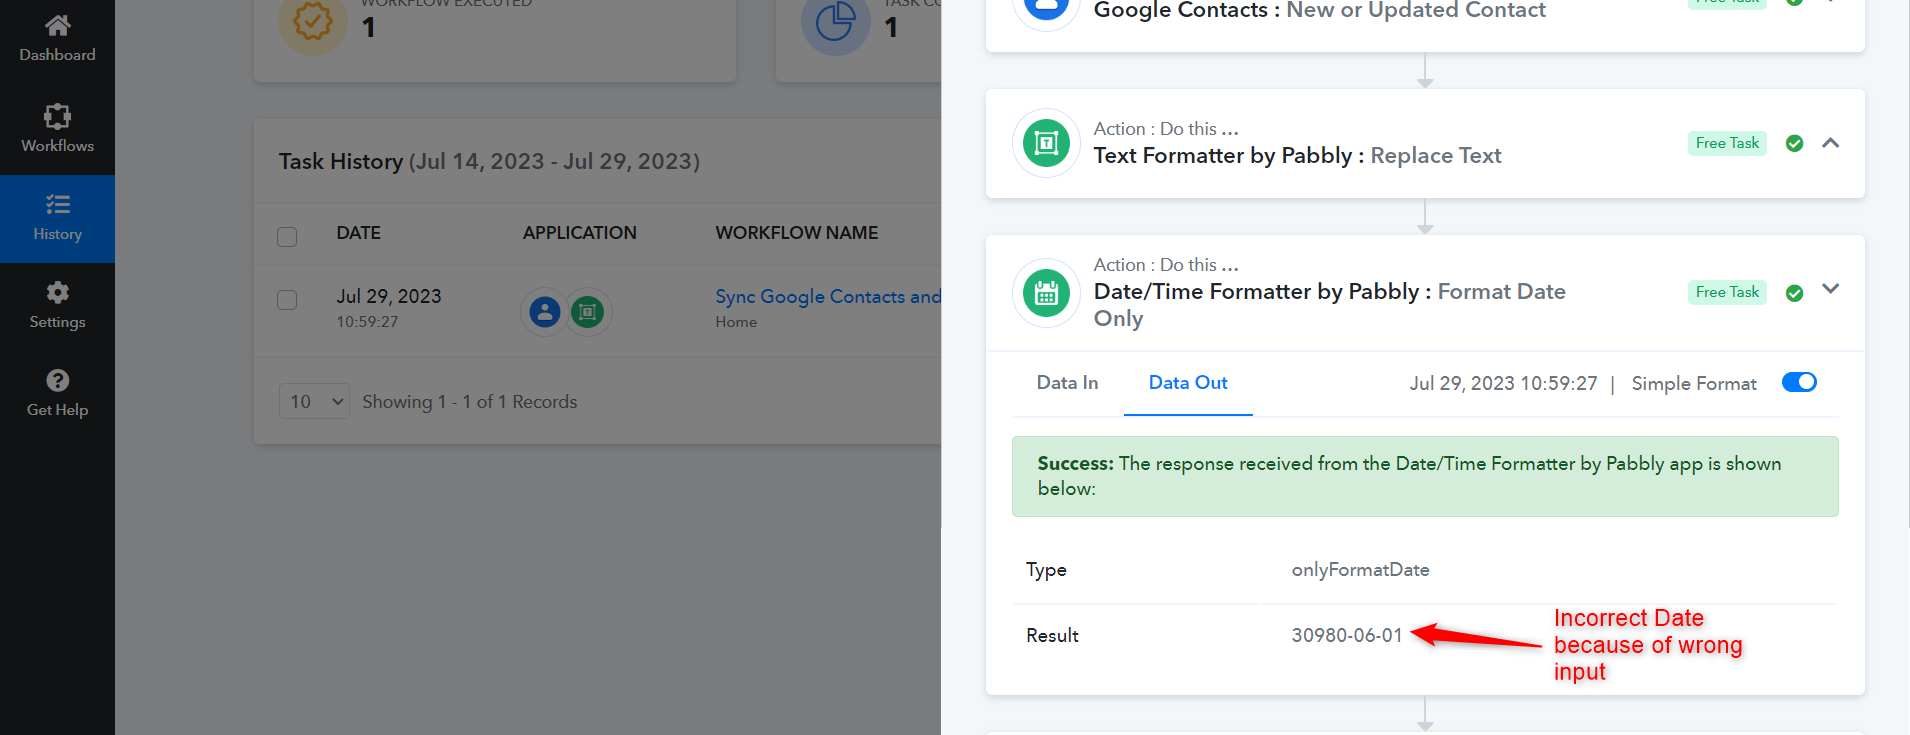This screenshot has height=735, width=1910.
Task: Click the Date/Time Formatter calendar icon
Action: pyautogui.click(x=1046, y=293)
